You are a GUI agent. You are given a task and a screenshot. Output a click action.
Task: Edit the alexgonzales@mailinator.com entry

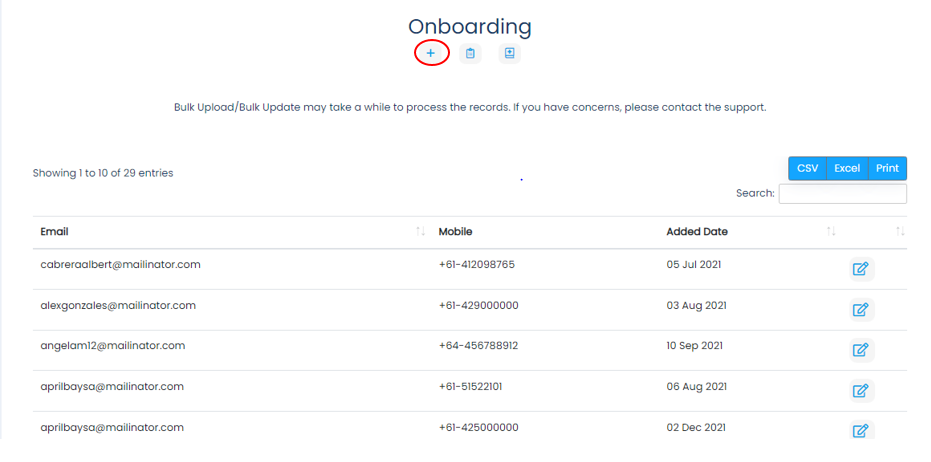[861, 309]
